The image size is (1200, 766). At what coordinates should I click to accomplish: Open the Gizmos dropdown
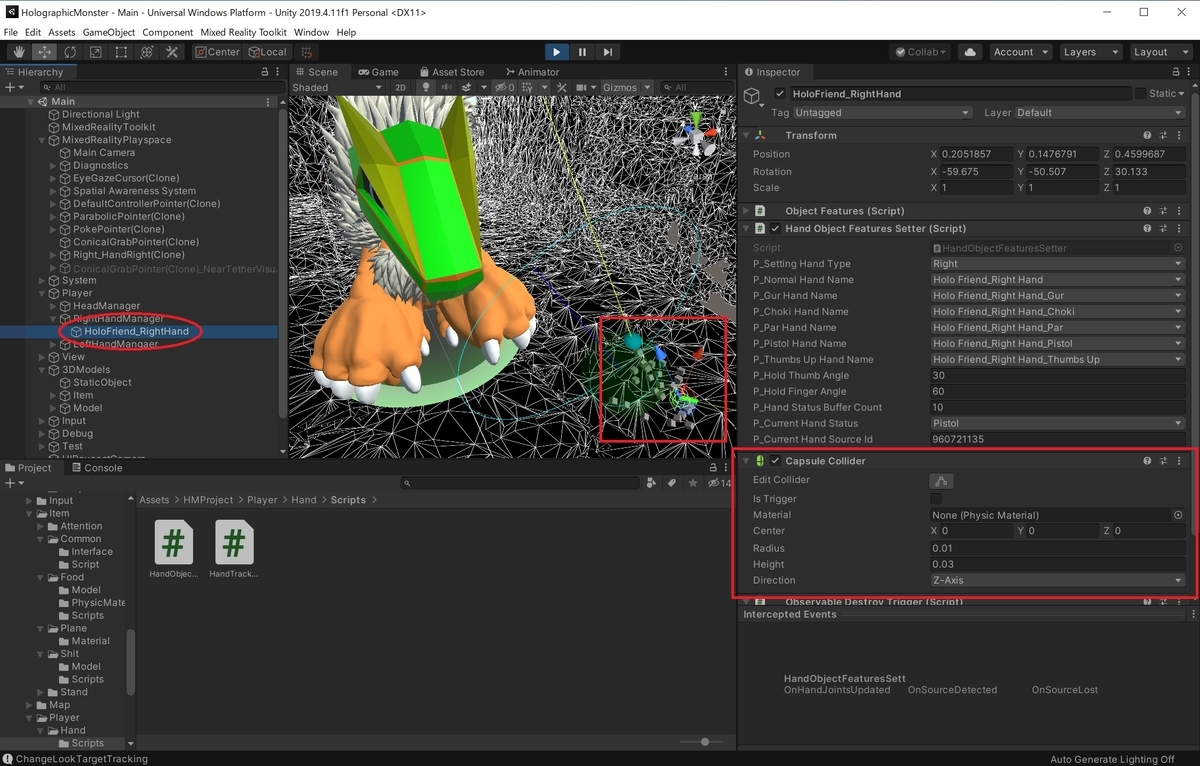[x=626, y=88]
